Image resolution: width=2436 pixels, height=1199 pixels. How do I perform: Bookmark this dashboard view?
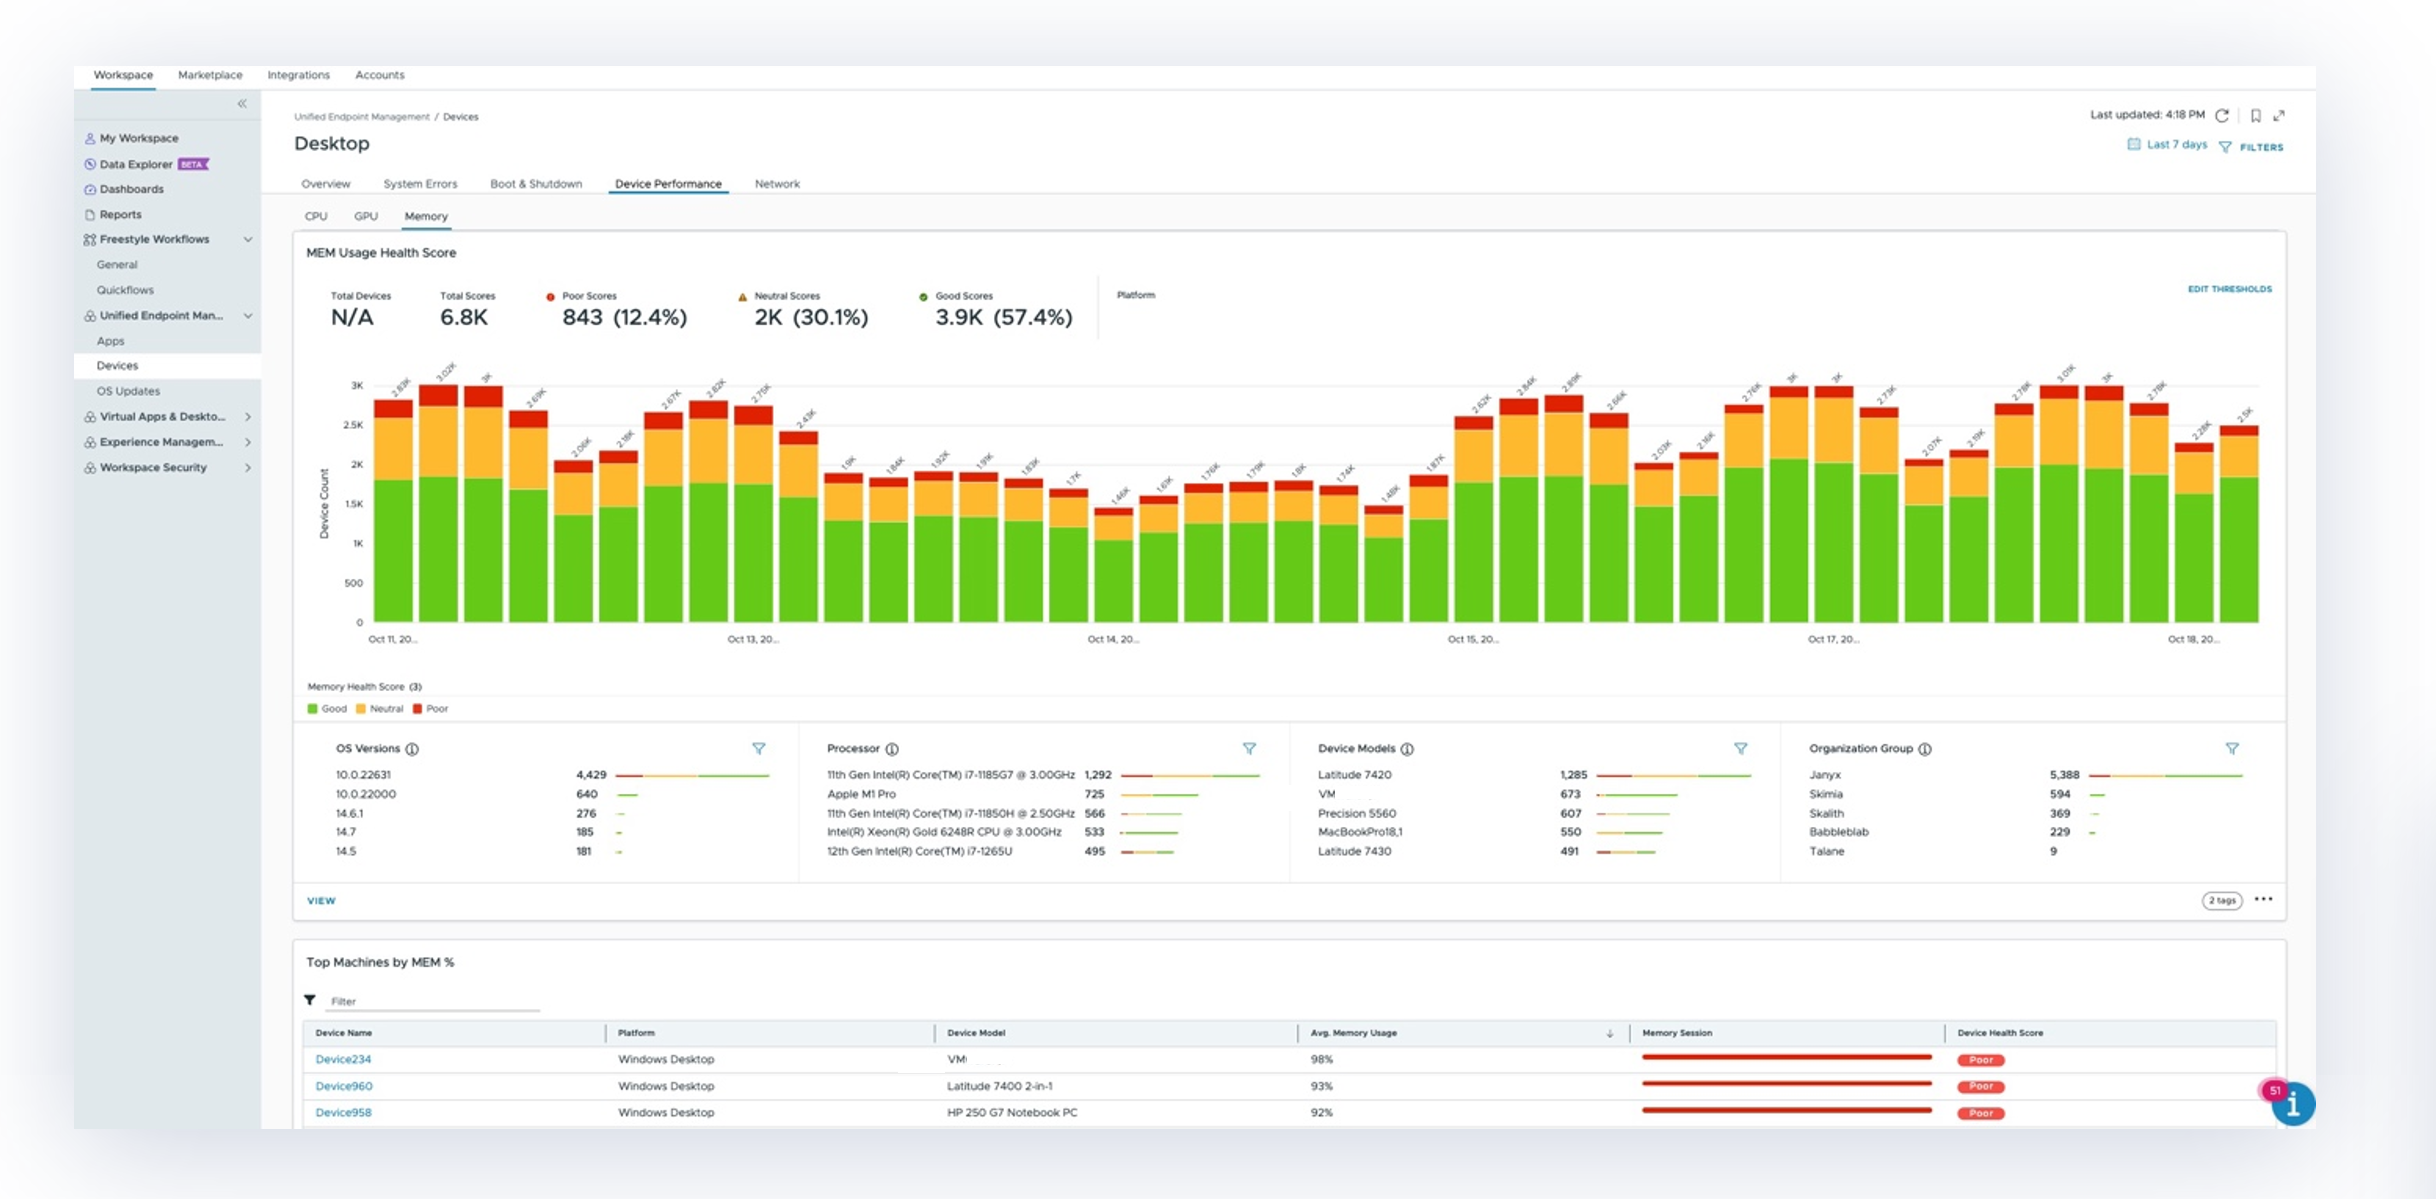[2255, 114]
